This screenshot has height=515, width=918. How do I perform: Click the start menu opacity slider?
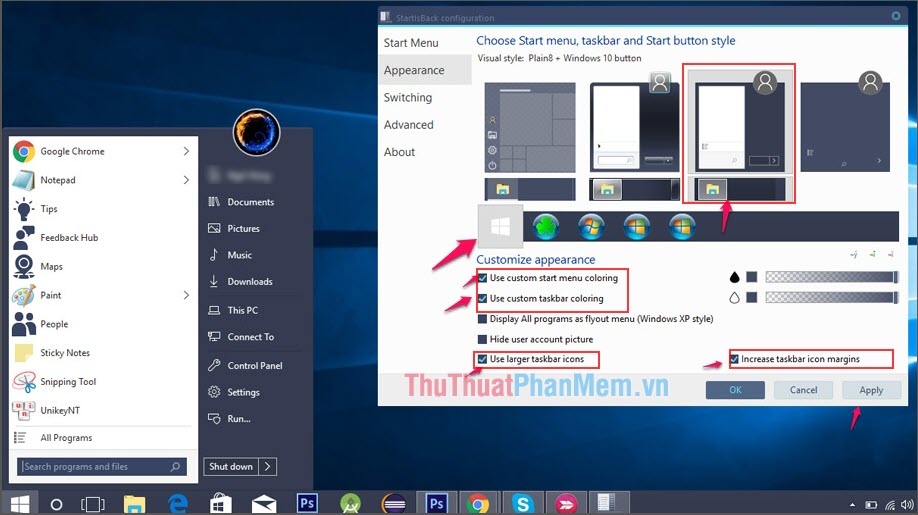point(831,277)
